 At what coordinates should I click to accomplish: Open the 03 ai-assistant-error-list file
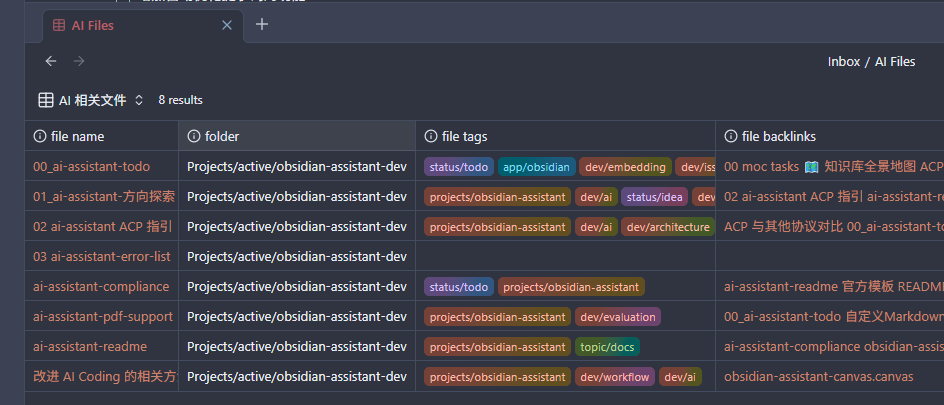click(x=102, y=257)
